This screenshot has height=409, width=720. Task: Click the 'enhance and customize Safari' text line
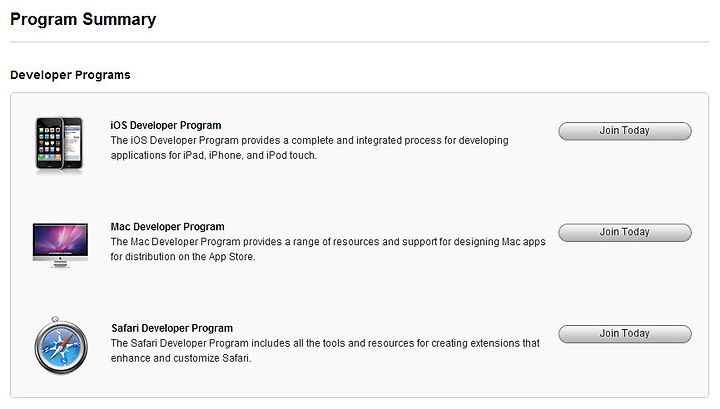(181, 359)
